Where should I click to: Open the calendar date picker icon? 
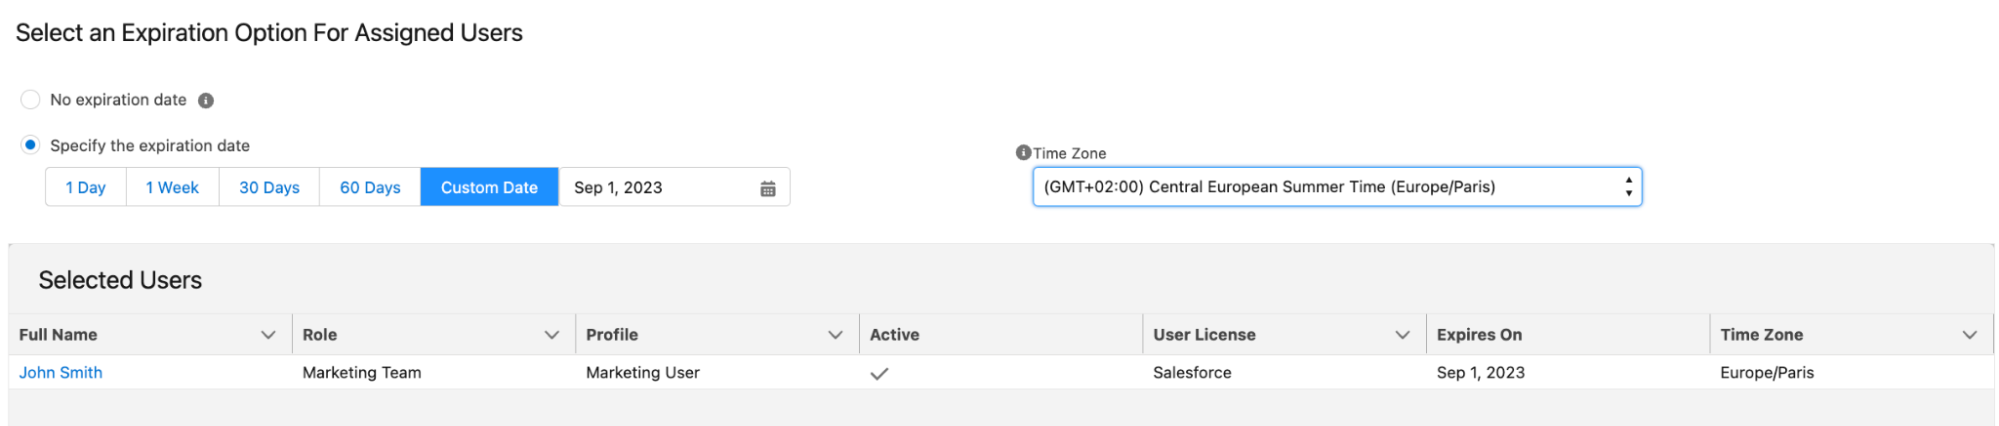pos(768,188)
